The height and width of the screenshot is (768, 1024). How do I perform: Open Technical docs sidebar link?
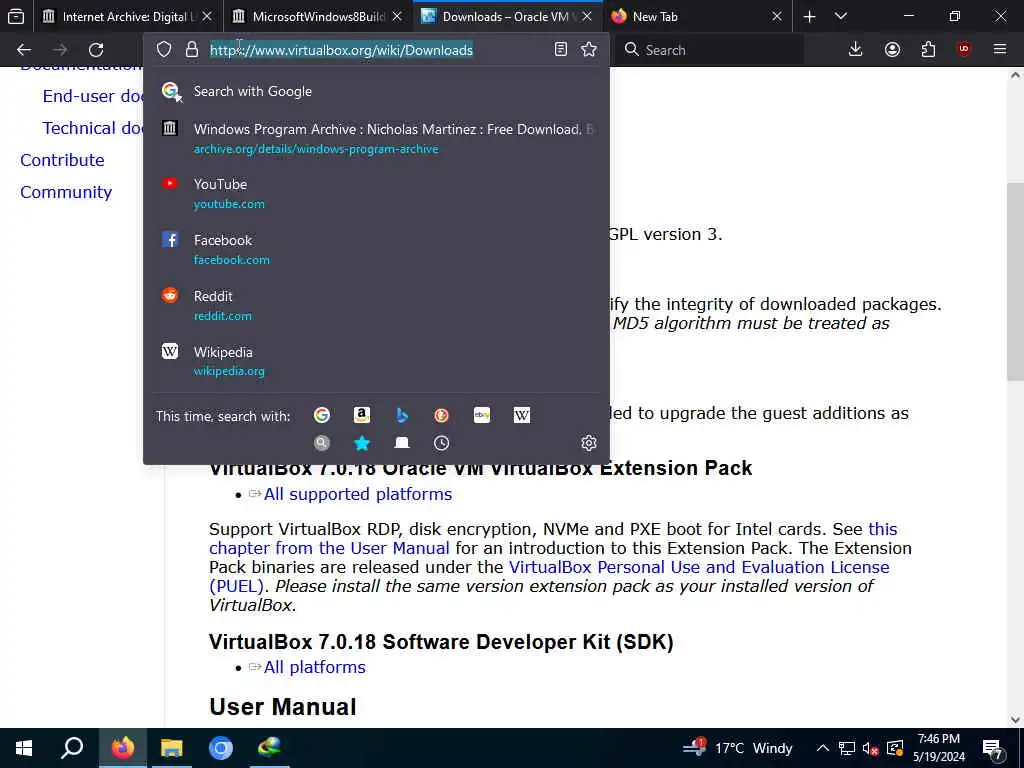coord(93,128)
